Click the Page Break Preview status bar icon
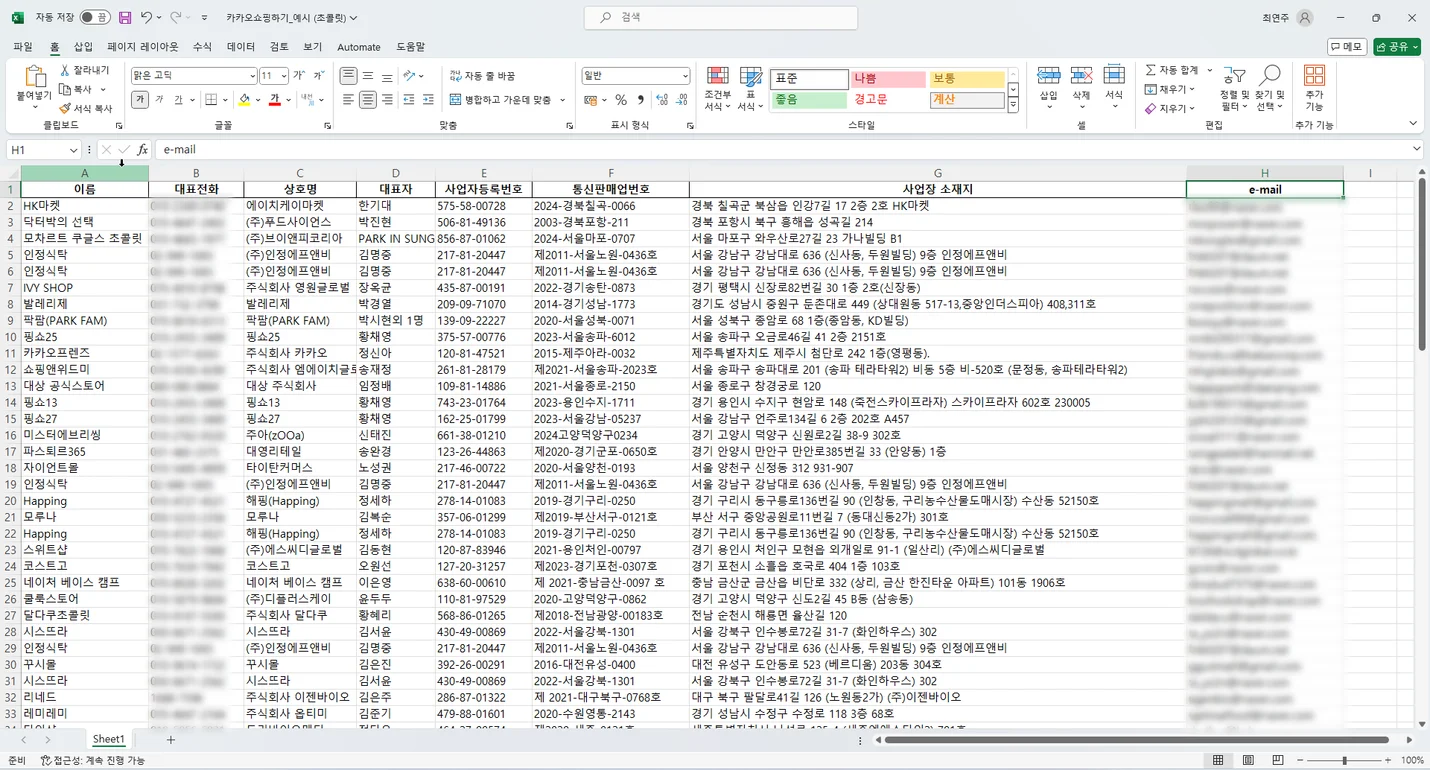 (x=1278, y=761)
